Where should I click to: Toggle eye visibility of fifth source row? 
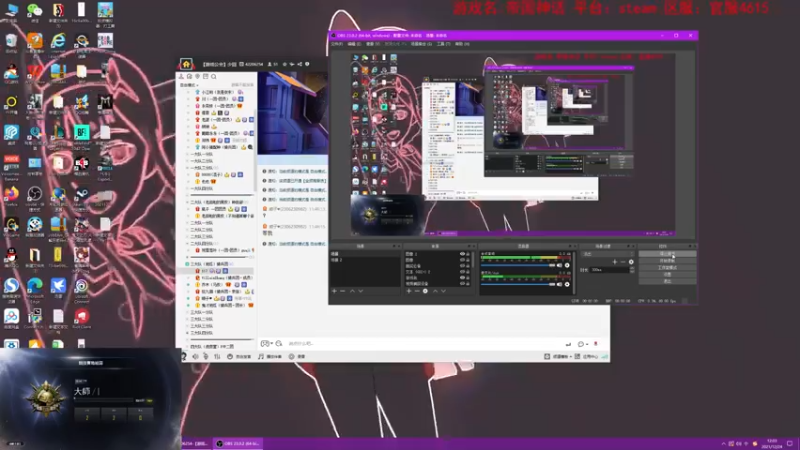[462, 278]
